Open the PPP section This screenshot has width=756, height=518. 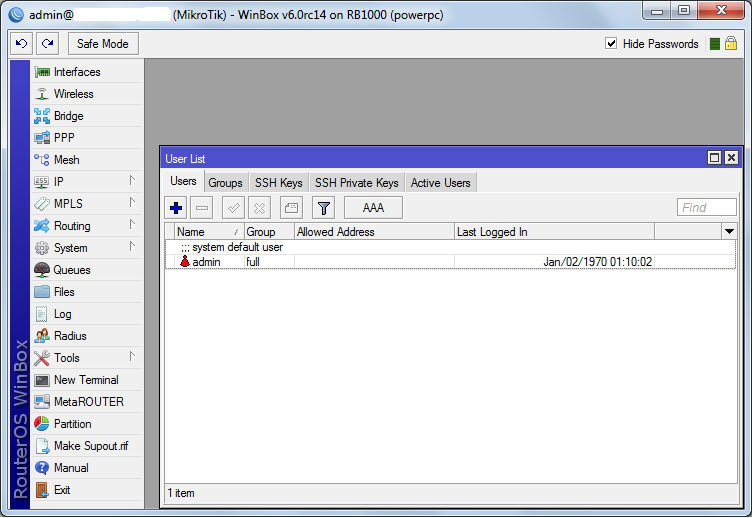(x=87, y=138)
